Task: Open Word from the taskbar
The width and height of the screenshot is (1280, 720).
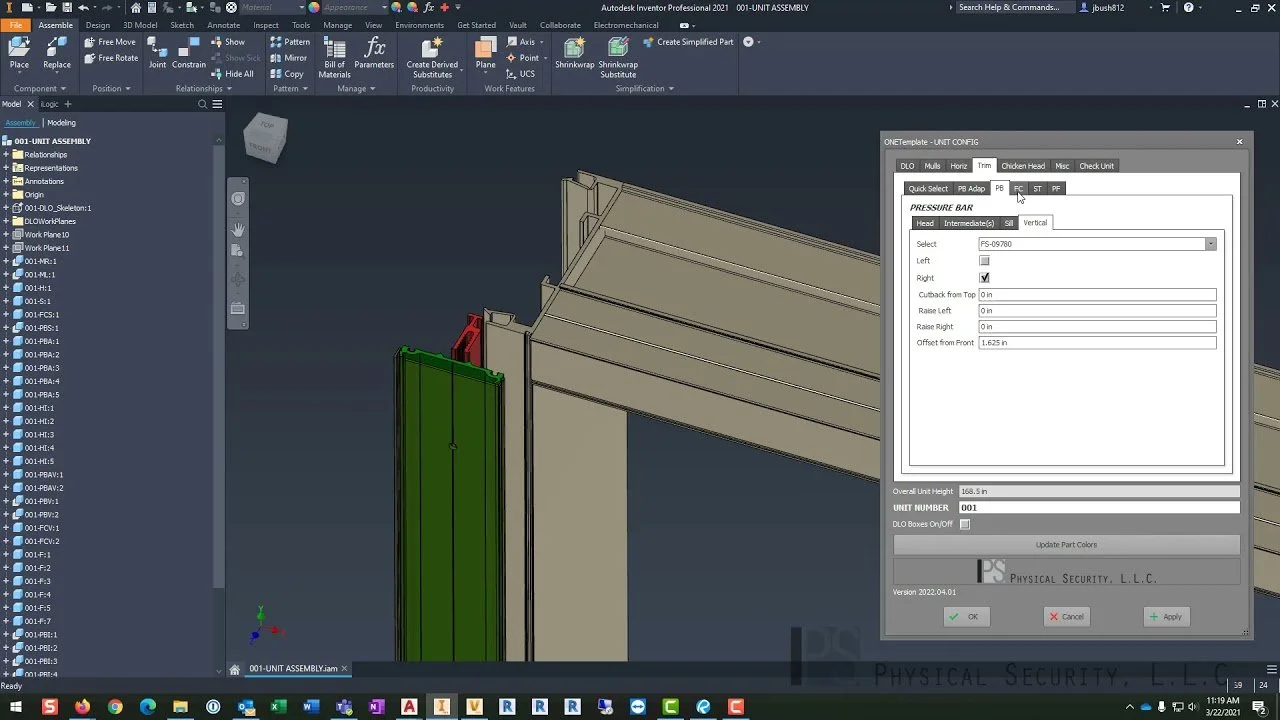Action: (x=311, y=706)
